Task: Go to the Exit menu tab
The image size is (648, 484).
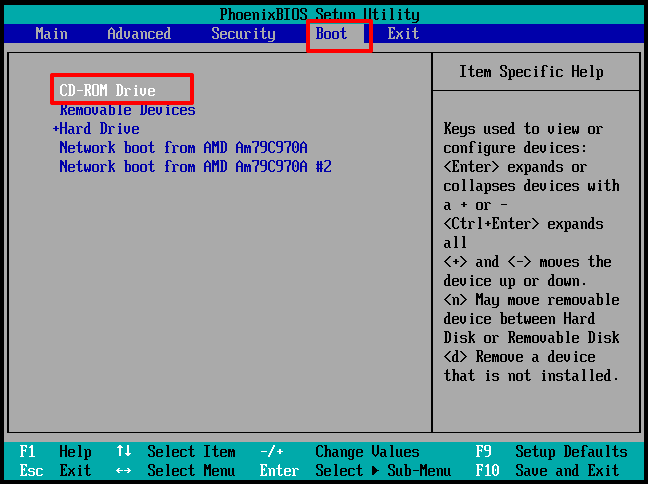Action: 403,33
